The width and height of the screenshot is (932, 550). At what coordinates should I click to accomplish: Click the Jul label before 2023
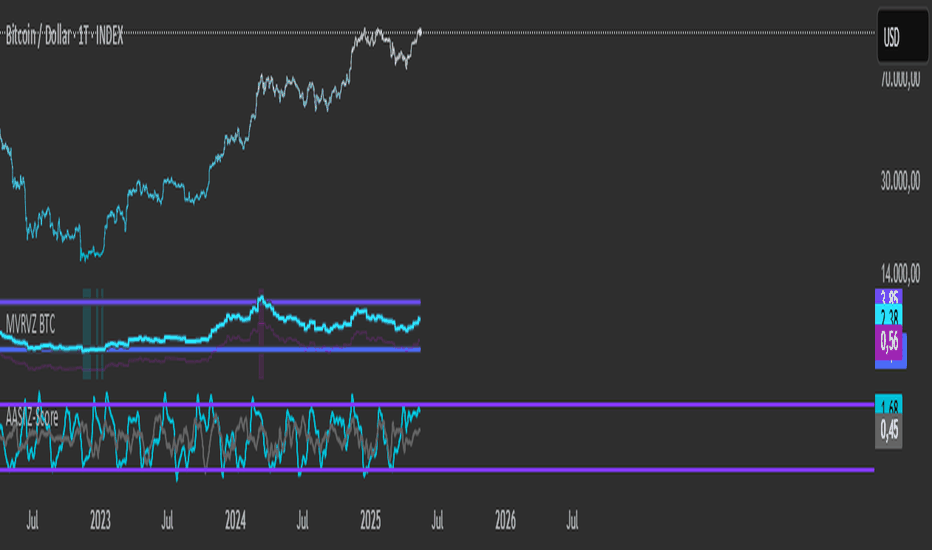click(33, 521)
